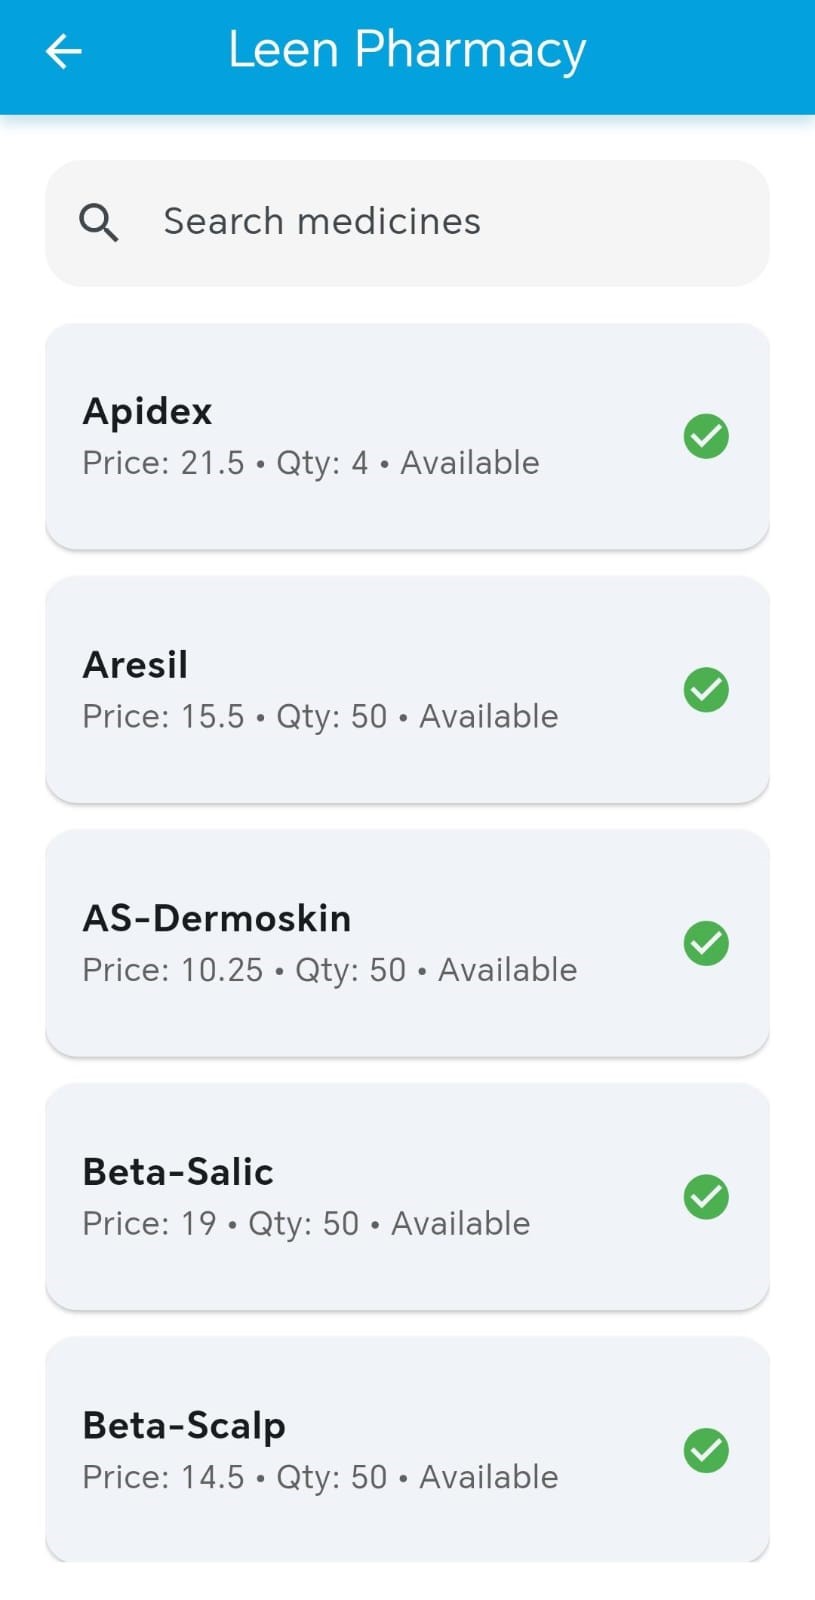Image resolution: width=815 pixels, height=1600 pixels.
Task: Tap Aresil green availability checkmark
Action: (706, 690)
